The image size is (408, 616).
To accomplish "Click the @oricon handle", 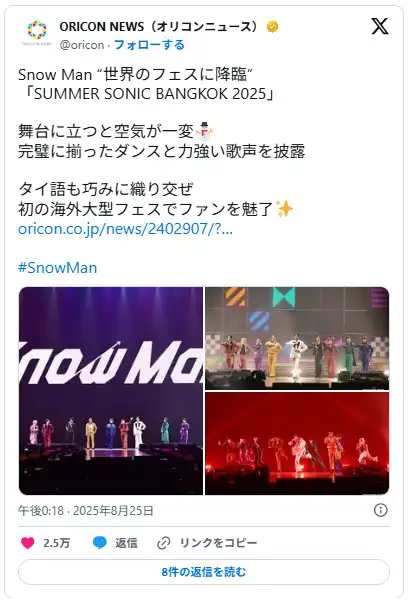I will [82, 45].
